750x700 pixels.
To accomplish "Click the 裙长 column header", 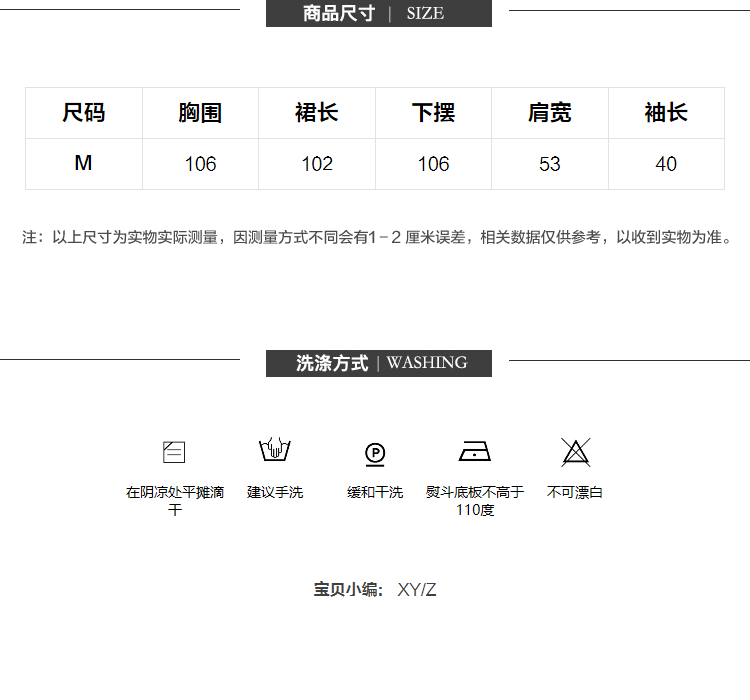I will click(x=317, y=113).
